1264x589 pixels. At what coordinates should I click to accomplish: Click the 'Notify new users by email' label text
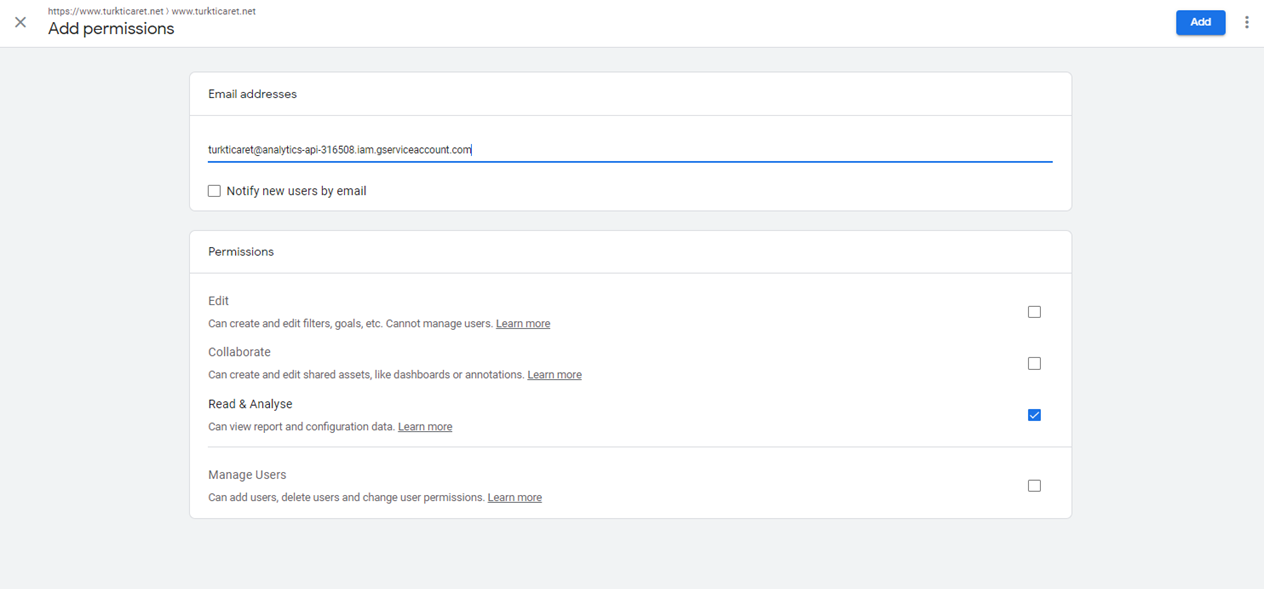click(x=296, y=191)
